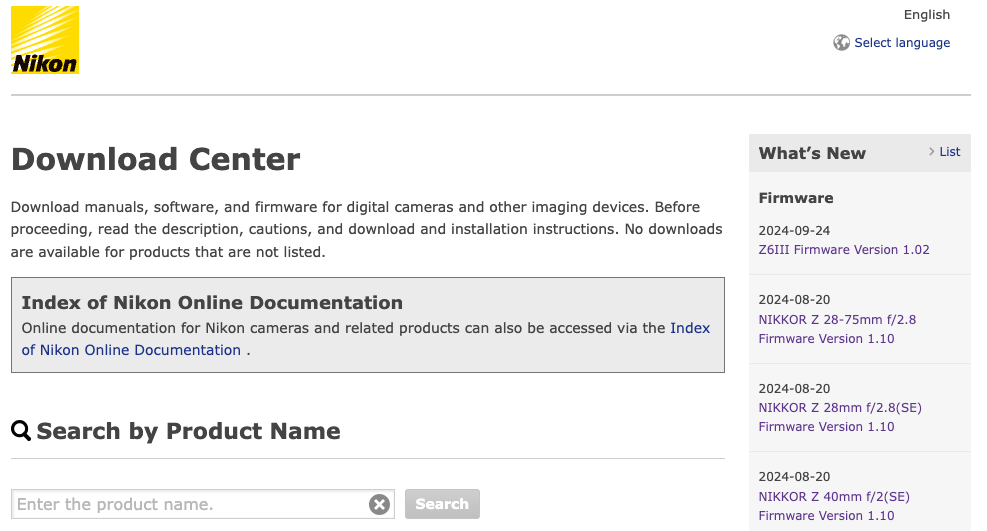987x531 pixels.
Task: Click the chevron next to List
Action: 932,152
